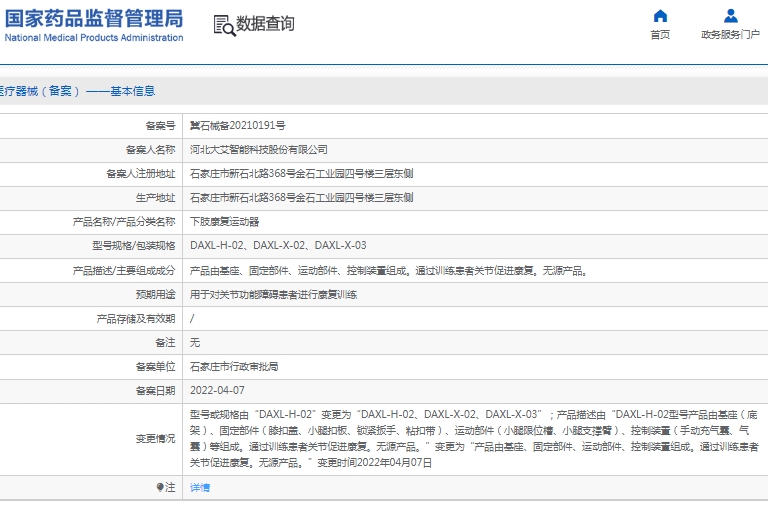Go to 首页 text link
The image size is (768, 505).
[660, 34]
